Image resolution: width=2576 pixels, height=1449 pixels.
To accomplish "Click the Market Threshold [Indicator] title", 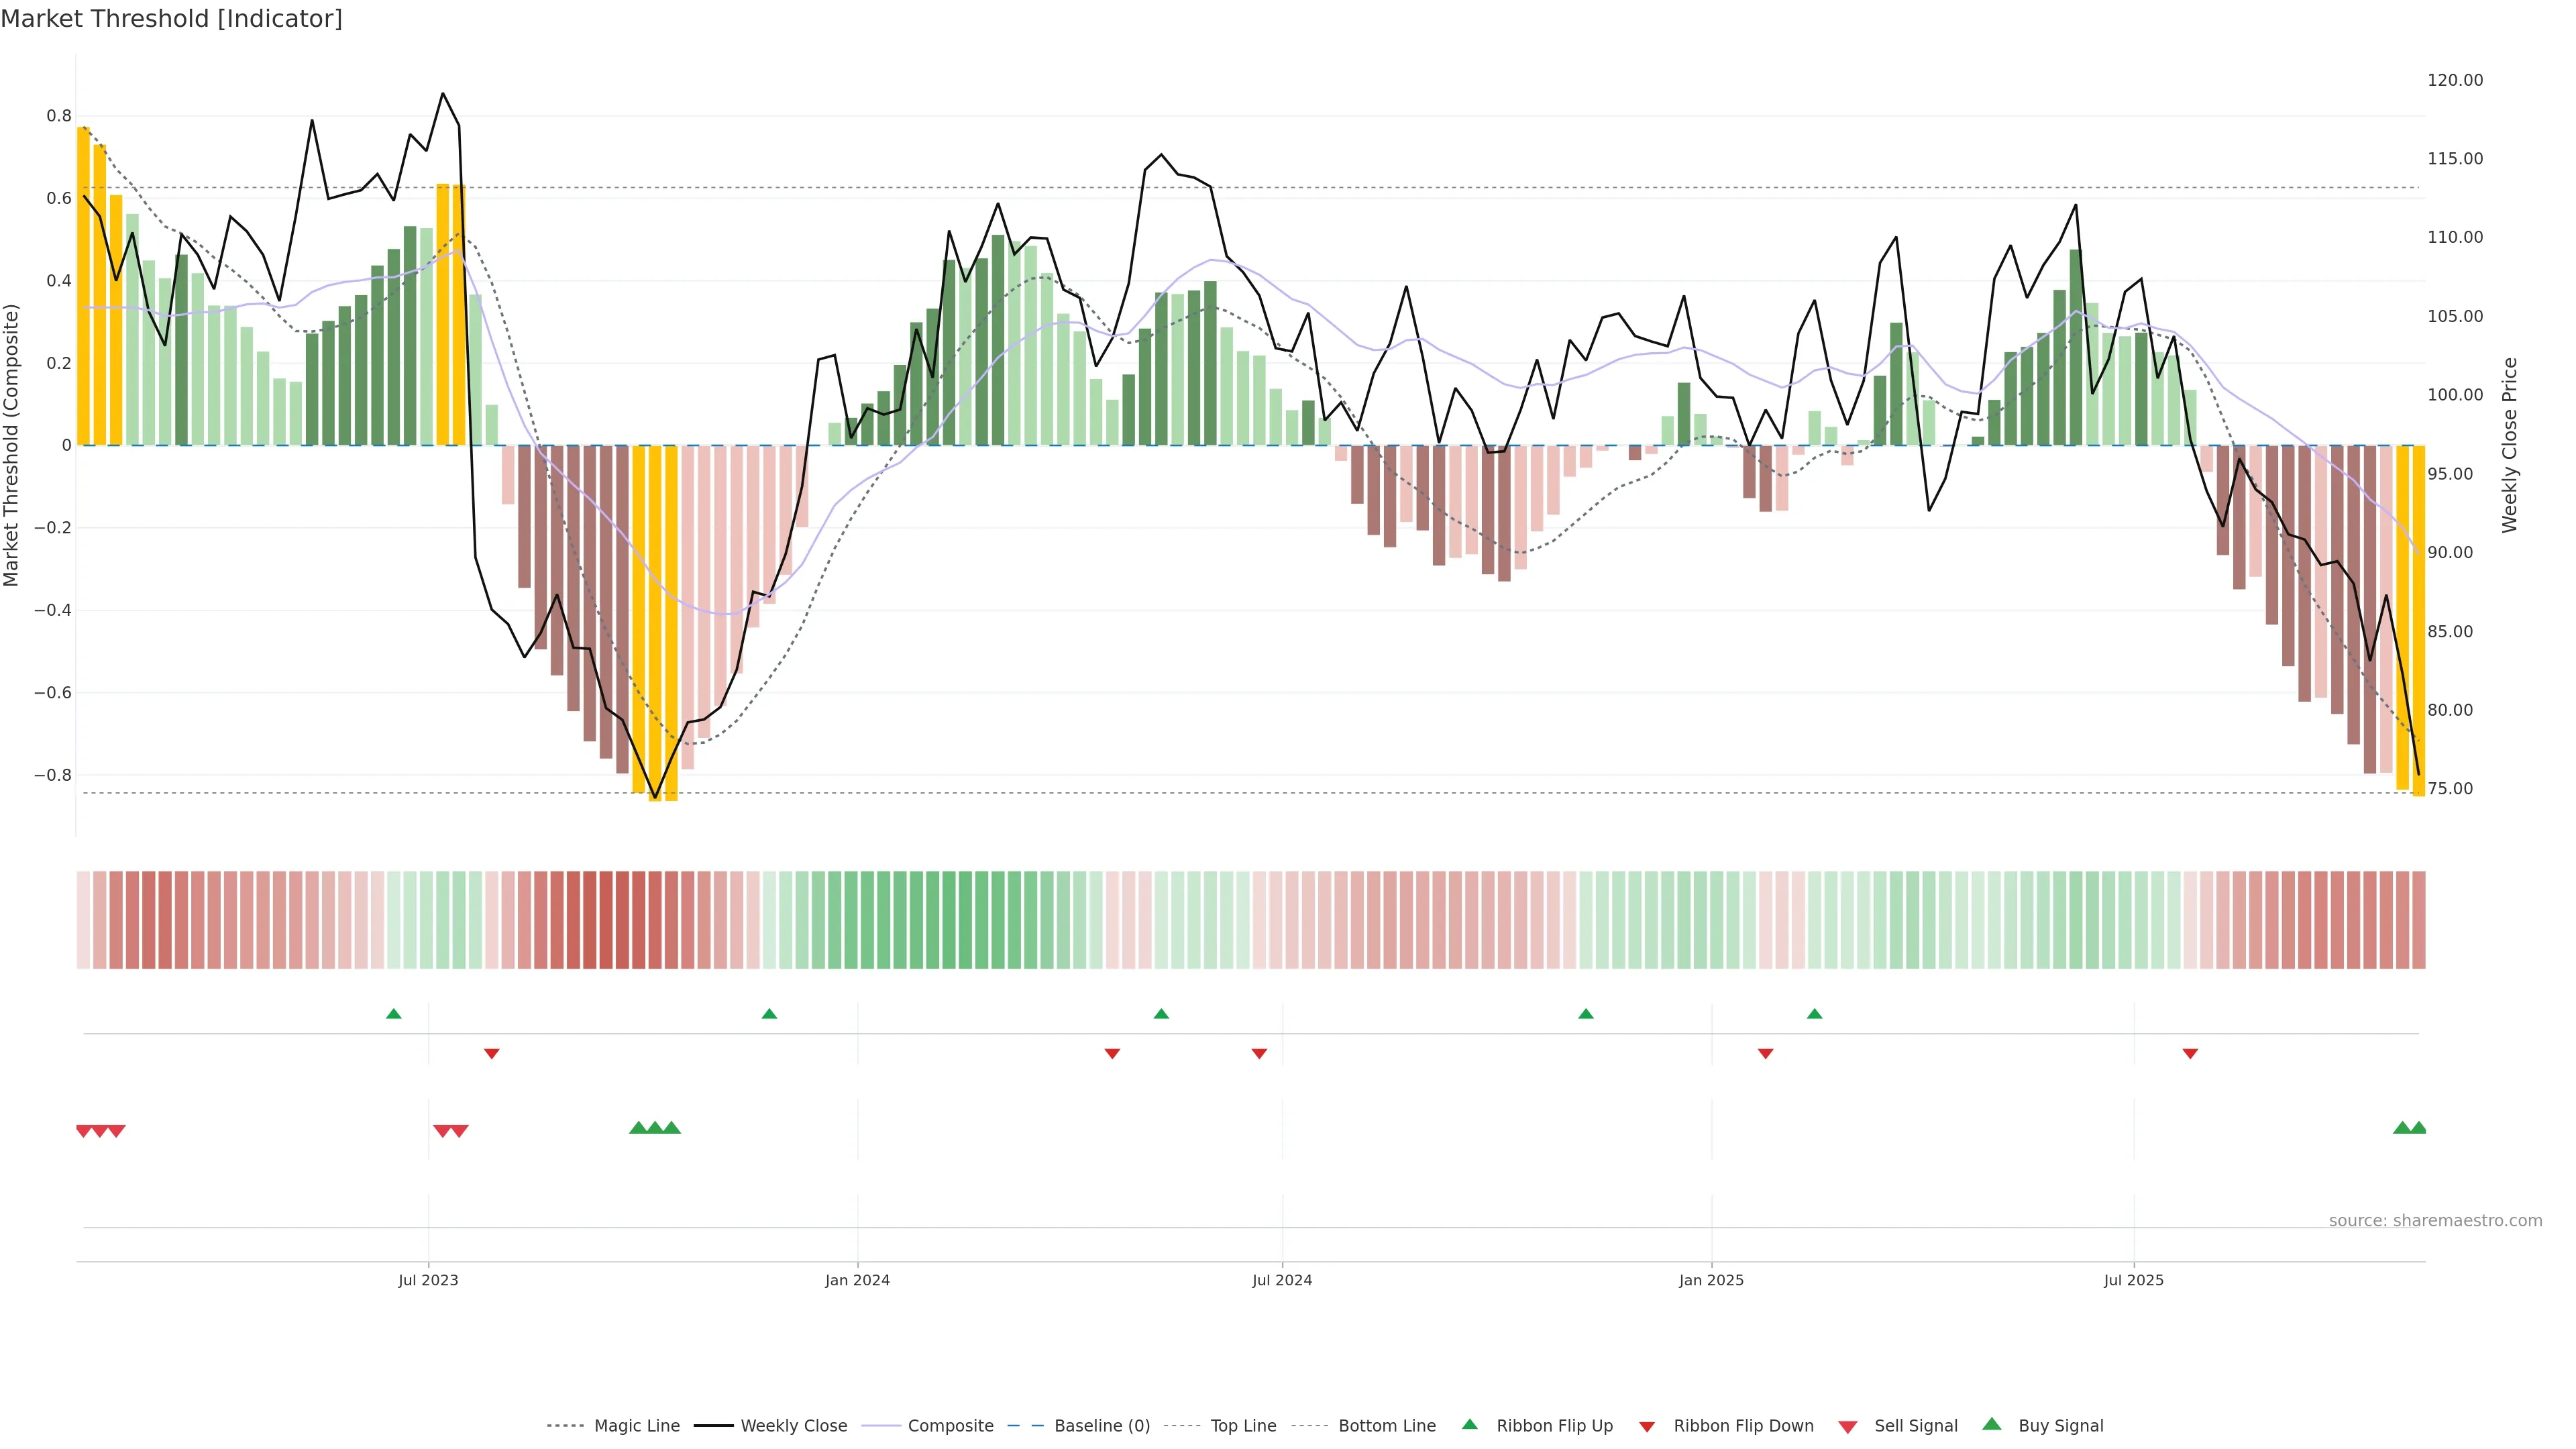I will click(171, 19).
